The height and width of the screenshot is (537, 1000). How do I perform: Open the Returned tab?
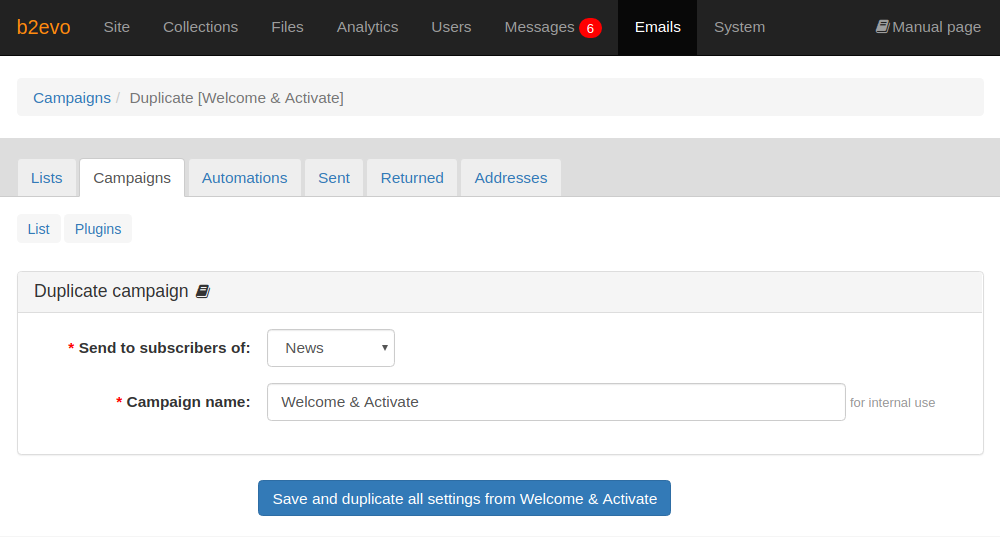coord(412,178)
